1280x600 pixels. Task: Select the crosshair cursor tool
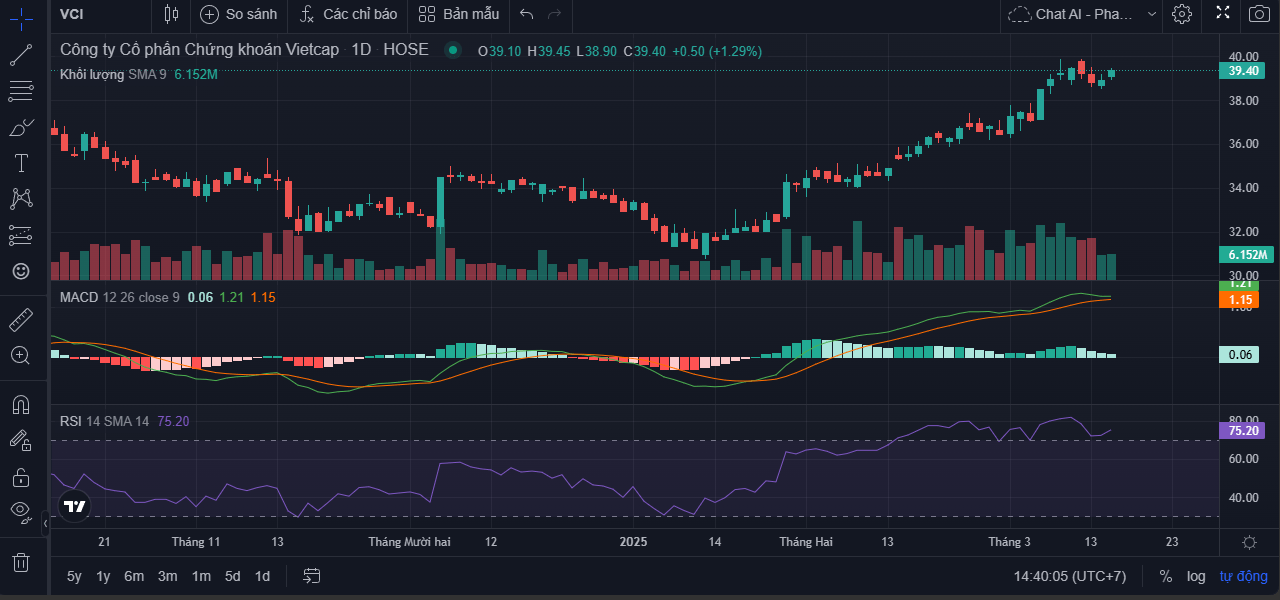click(x=21, y=18)
